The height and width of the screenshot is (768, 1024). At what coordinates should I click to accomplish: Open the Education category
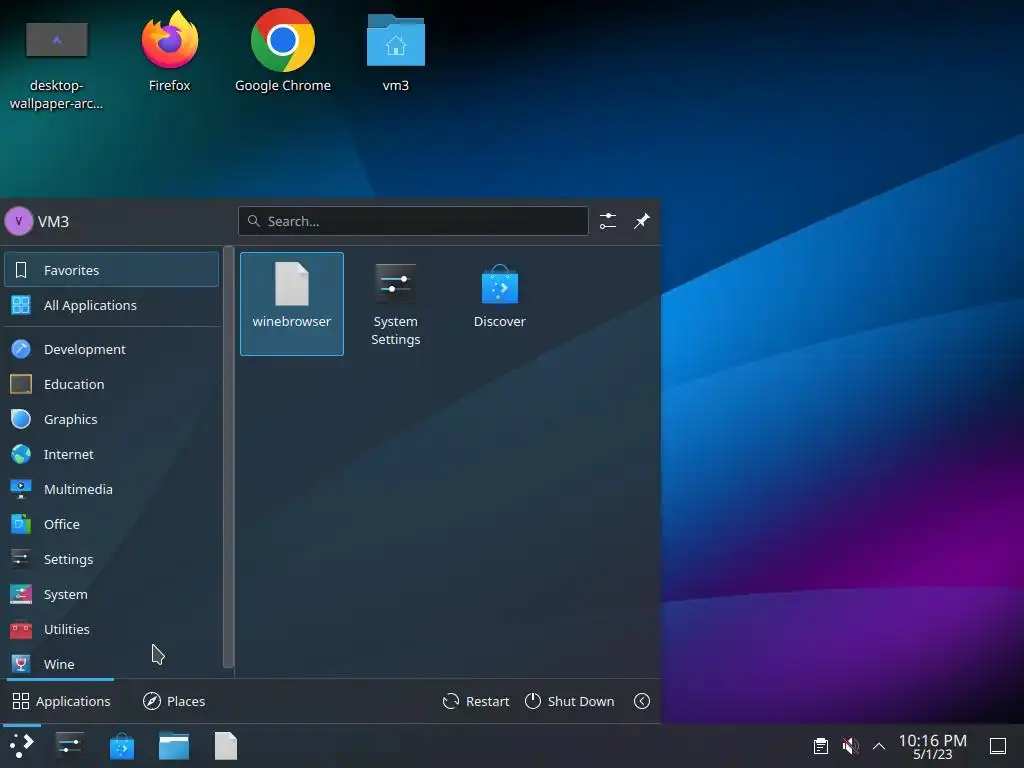point(112,384)
